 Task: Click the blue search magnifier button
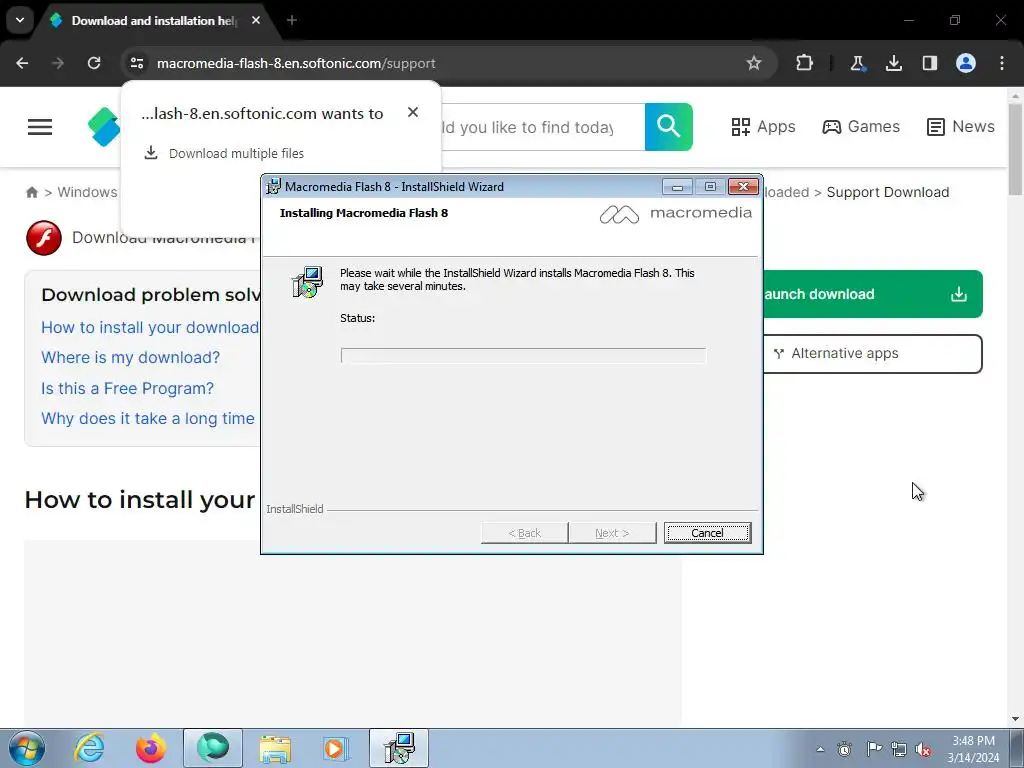[x=669, y=127]
